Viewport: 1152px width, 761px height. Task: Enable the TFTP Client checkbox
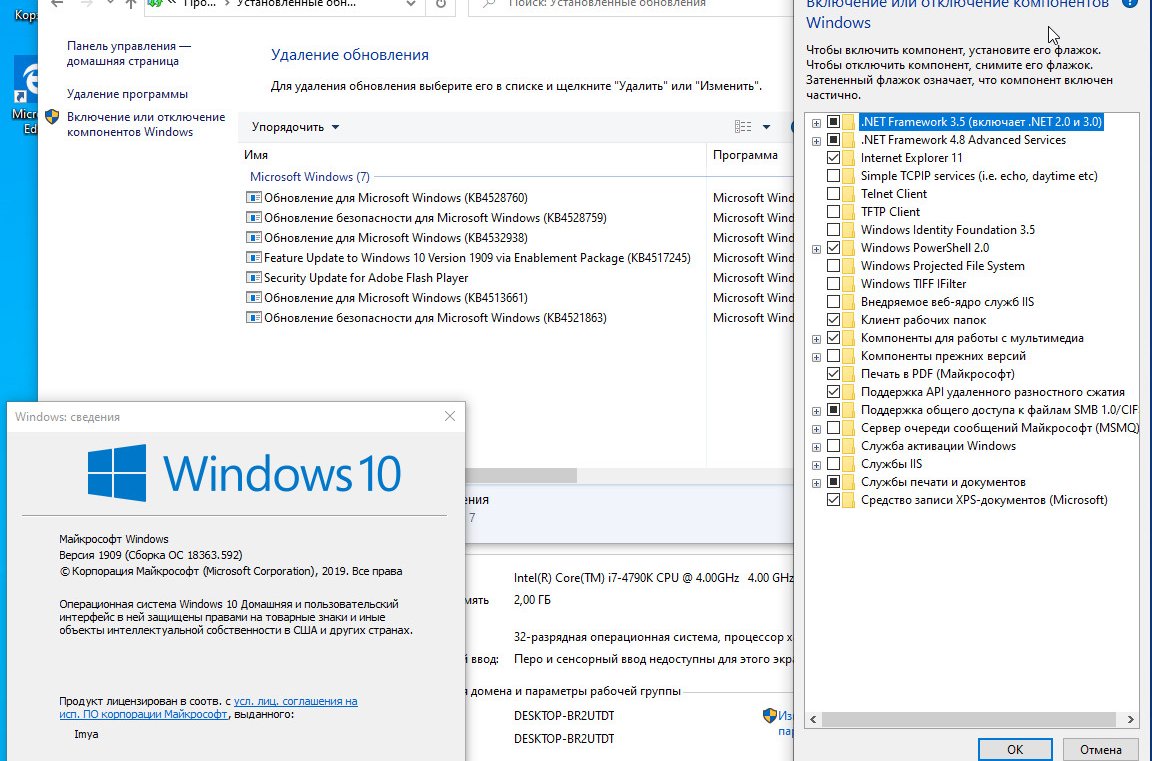tap(833, 212)
